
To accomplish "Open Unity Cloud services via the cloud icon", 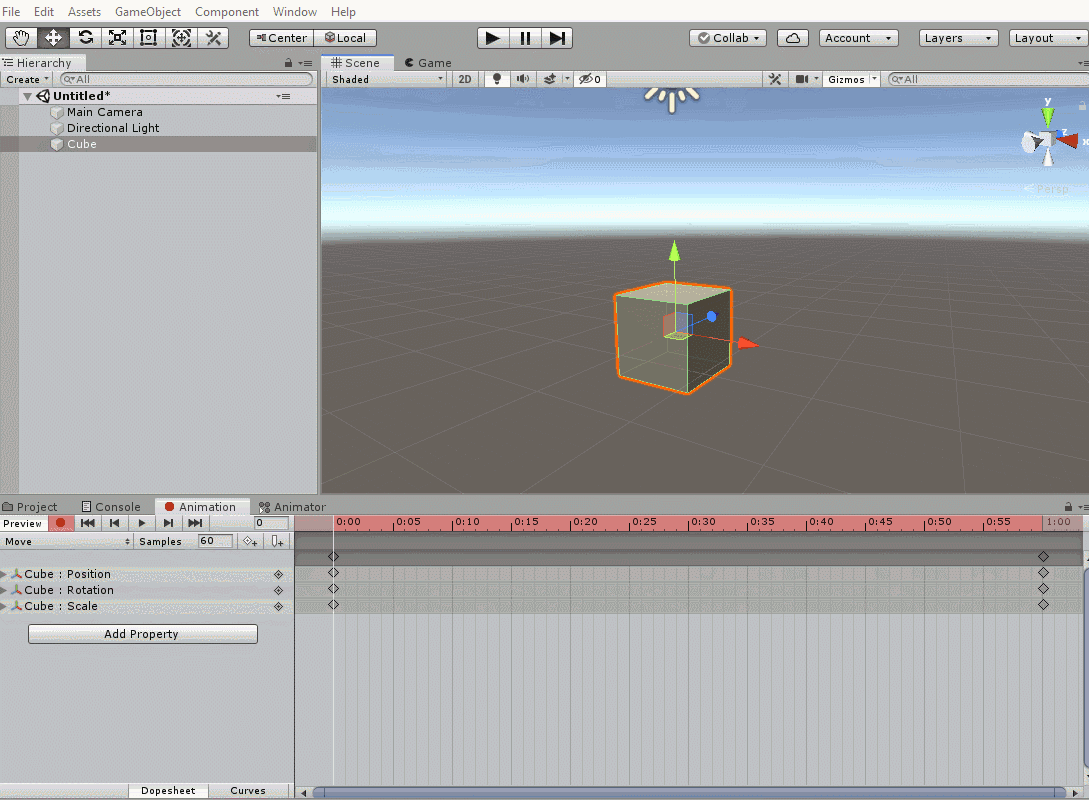I will pos(793,37).
